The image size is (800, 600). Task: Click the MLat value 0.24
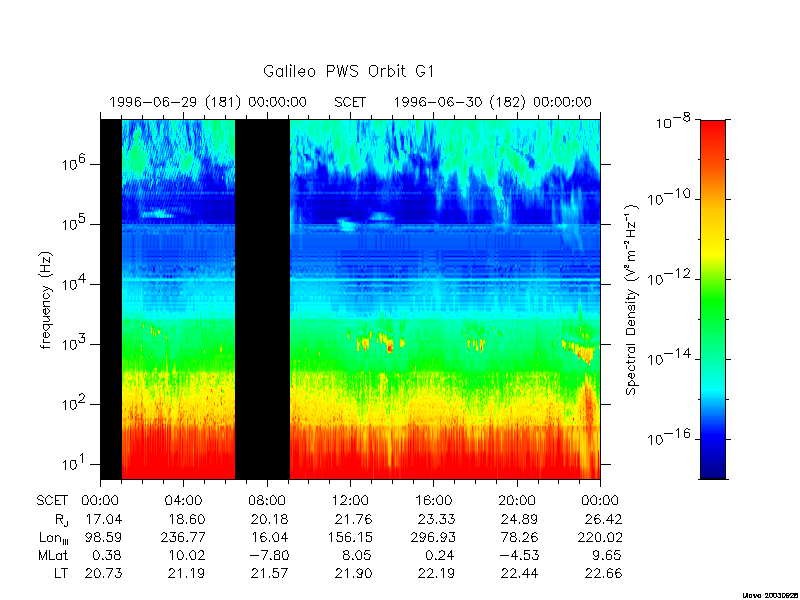(440, 555)
